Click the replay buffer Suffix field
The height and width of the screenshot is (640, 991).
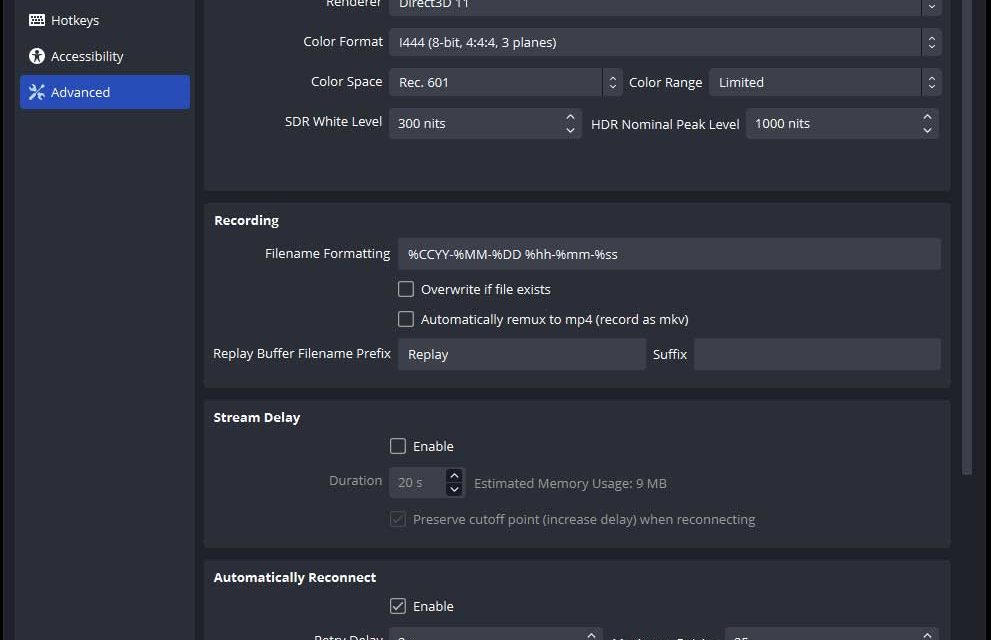point(816,354)
